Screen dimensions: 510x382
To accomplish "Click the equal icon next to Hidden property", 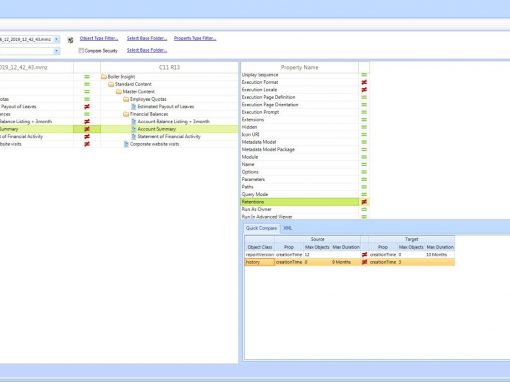I will pos(364,127).
